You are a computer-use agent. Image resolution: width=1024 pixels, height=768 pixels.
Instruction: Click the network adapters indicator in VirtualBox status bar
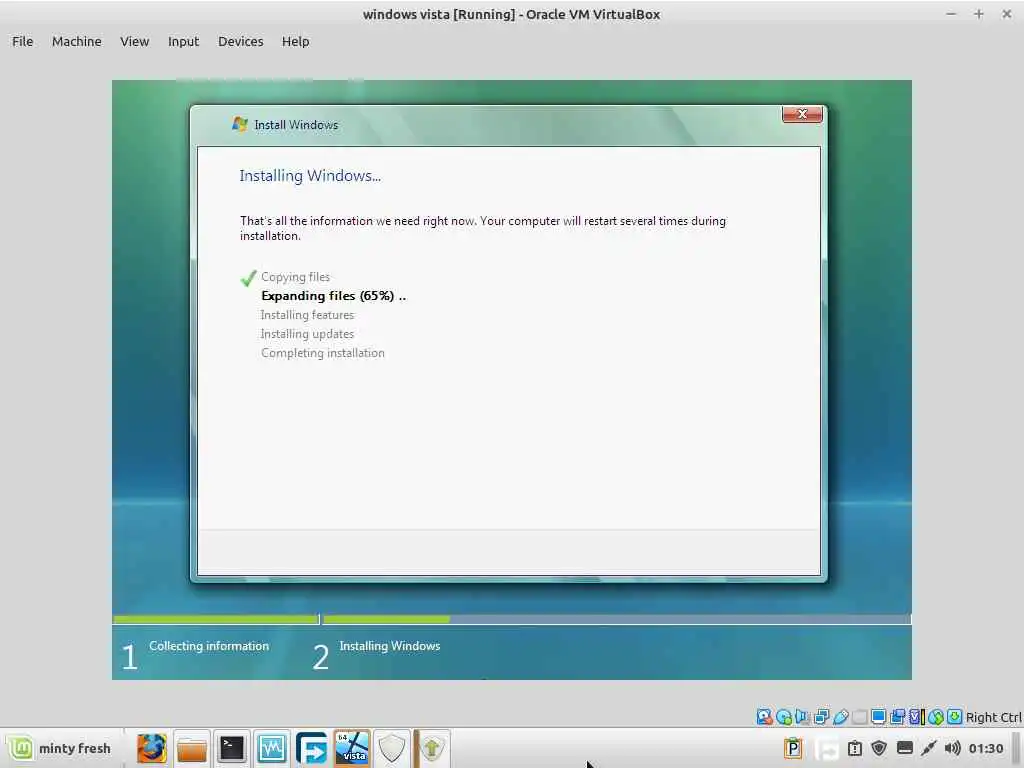click(822, 717)
